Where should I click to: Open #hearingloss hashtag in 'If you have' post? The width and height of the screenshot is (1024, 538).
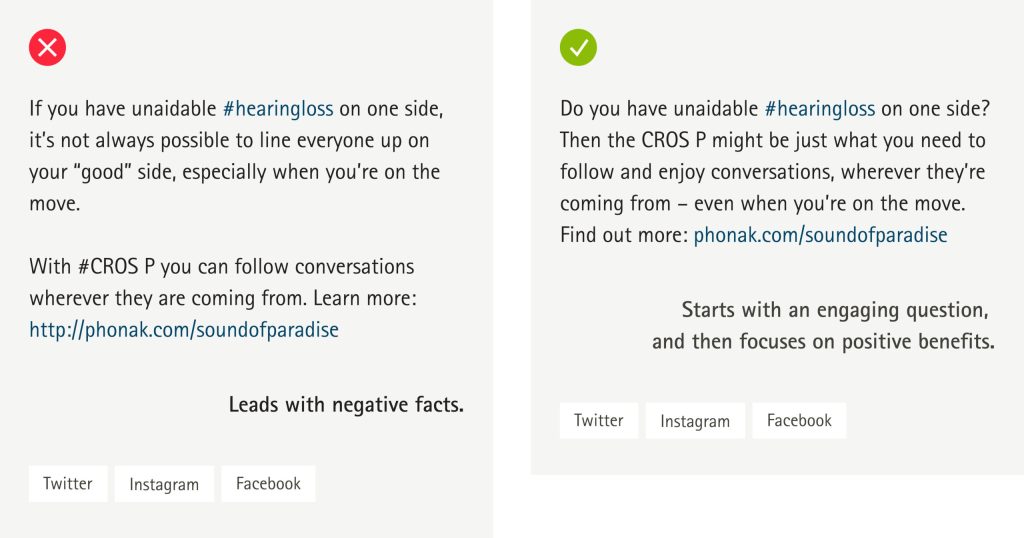[x=278, y=108]
